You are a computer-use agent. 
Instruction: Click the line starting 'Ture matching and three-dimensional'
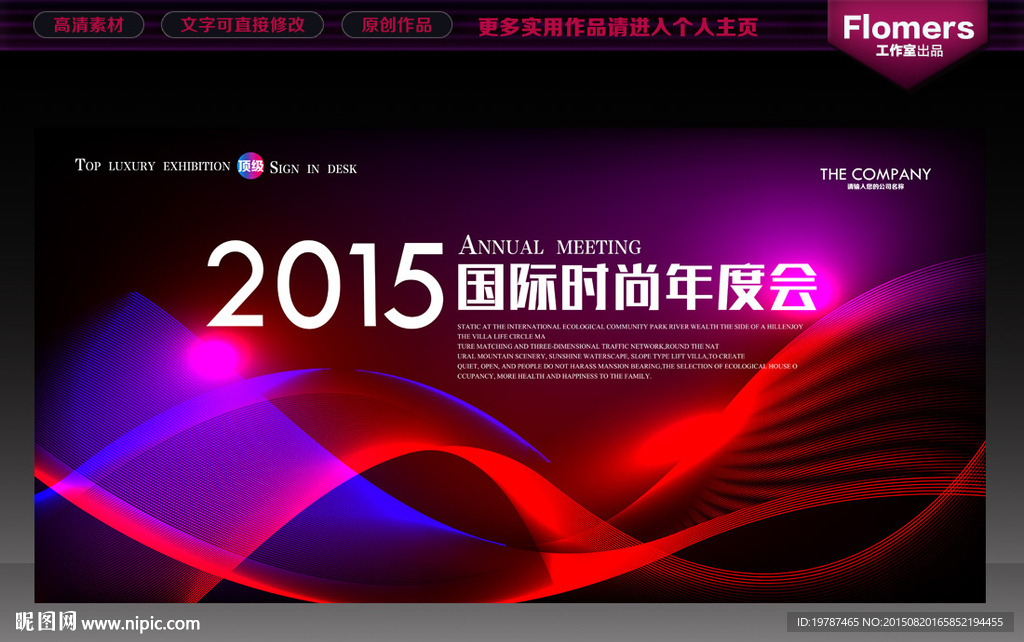pyautogui.click(x=588, y=346)
